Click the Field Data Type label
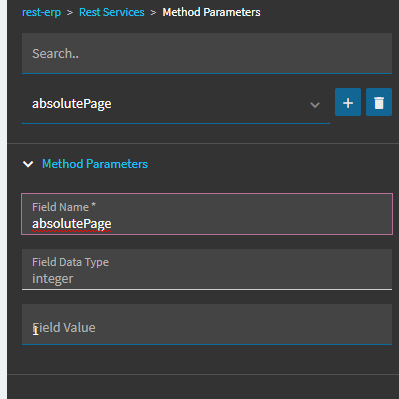 [70, 262]
